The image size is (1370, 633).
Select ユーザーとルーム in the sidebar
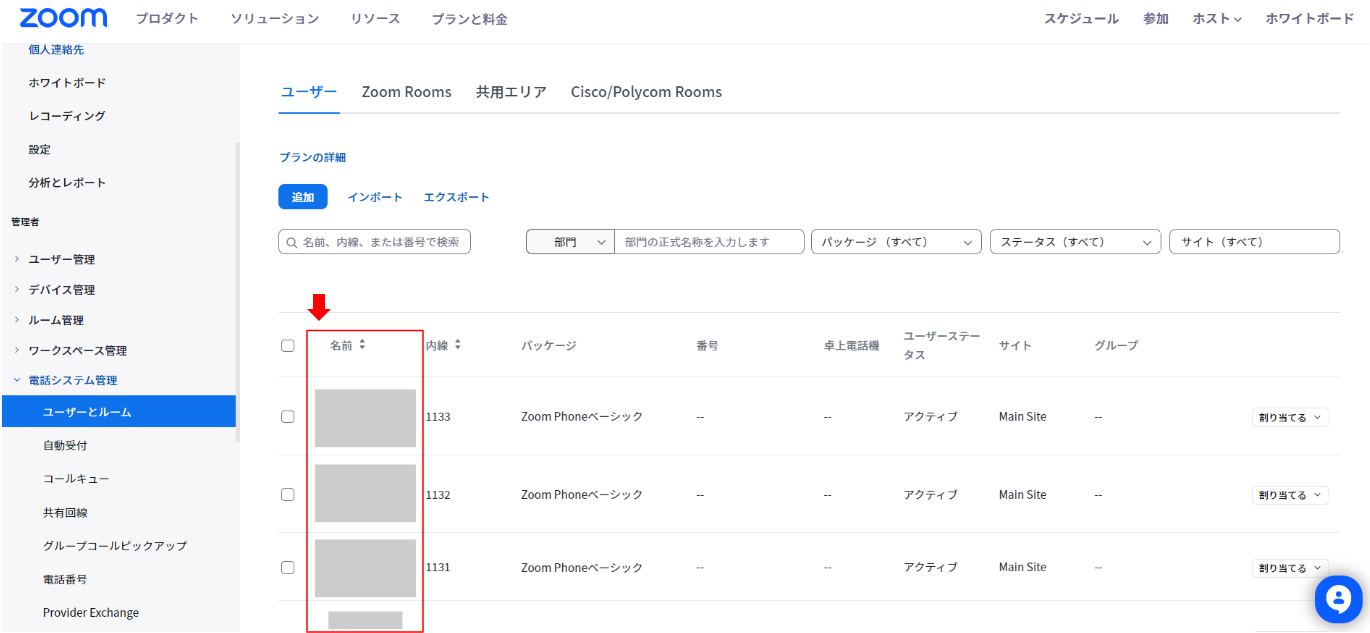[118, 411]
